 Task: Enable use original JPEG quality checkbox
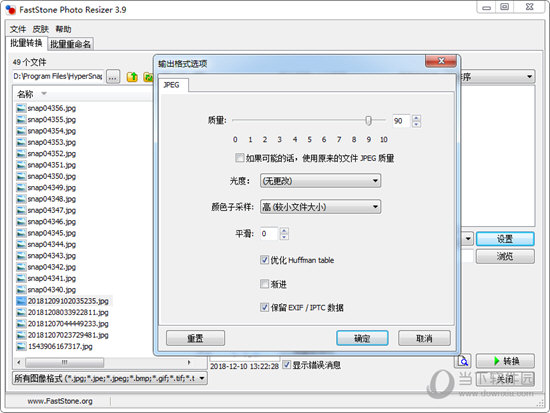[x=240, y=158]
